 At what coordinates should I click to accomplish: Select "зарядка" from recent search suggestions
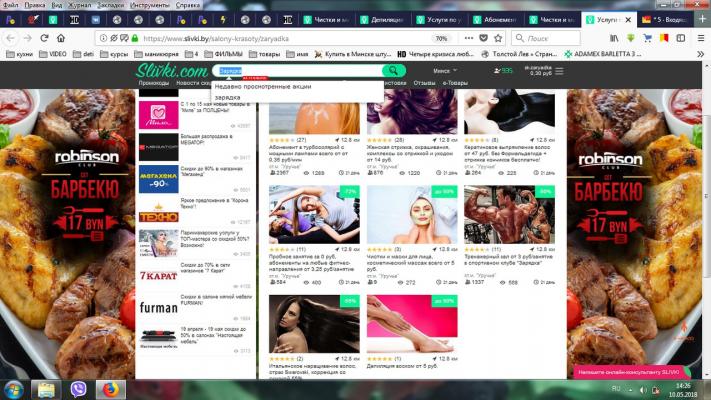click(x=226, y=97)
